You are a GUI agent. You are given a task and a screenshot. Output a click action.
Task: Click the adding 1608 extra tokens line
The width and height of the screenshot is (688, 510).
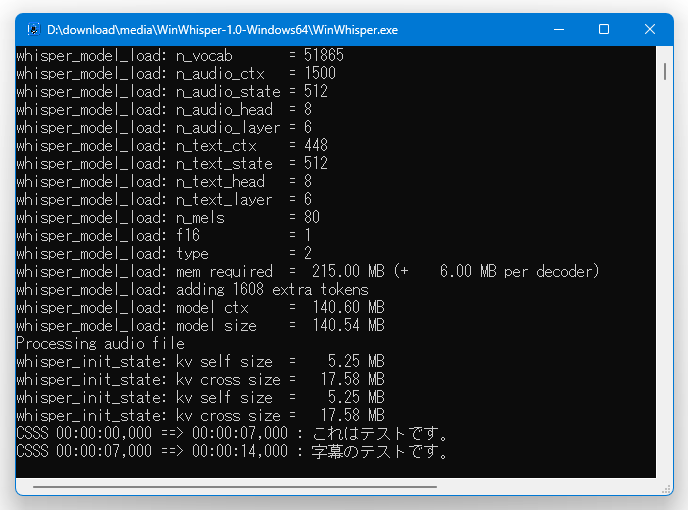(192, 290)
